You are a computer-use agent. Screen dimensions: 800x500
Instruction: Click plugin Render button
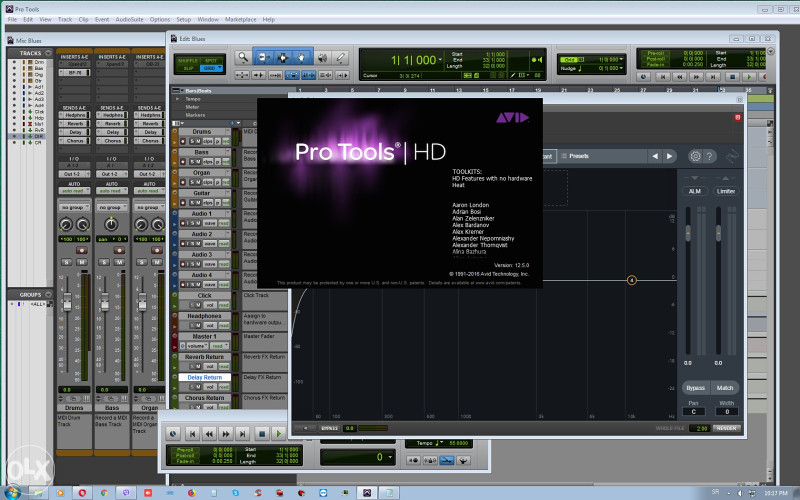point(727,428)
